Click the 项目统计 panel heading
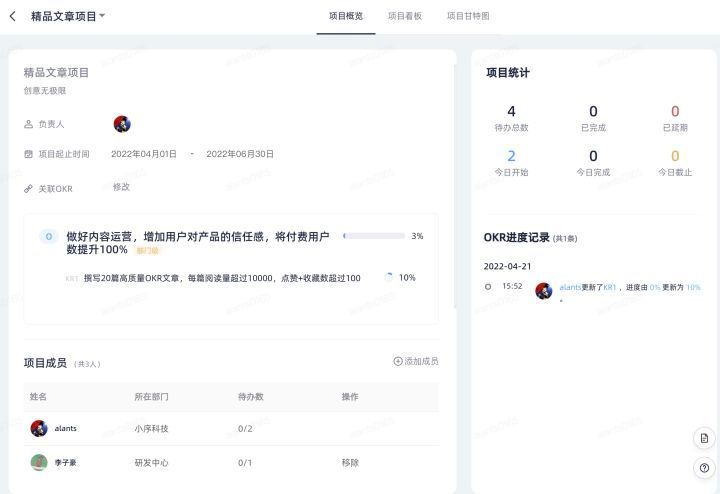This screenshot has width=720, height=494. pos(508,73)
